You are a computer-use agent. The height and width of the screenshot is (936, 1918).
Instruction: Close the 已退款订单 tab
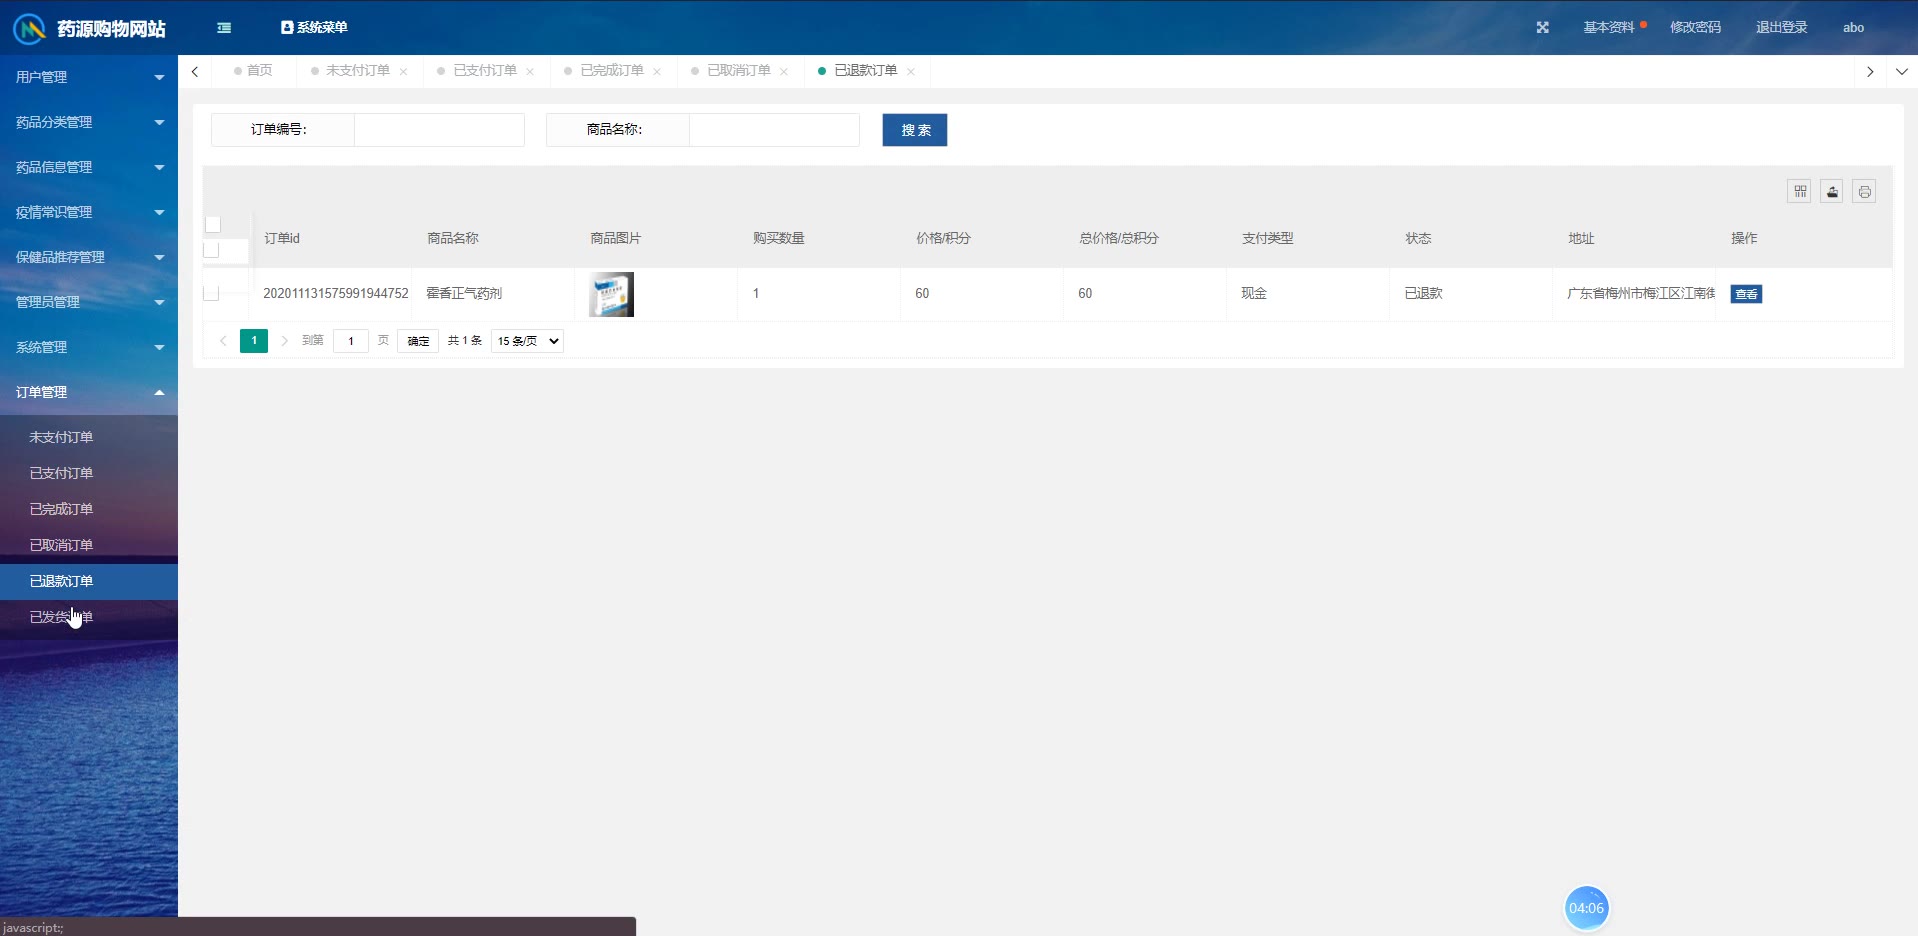pyautogui.click(x=911, y=72)
